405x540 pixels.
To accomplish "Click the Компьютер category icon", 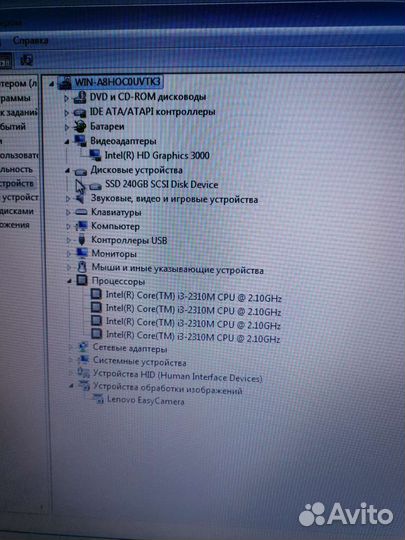I will [82, 226].
